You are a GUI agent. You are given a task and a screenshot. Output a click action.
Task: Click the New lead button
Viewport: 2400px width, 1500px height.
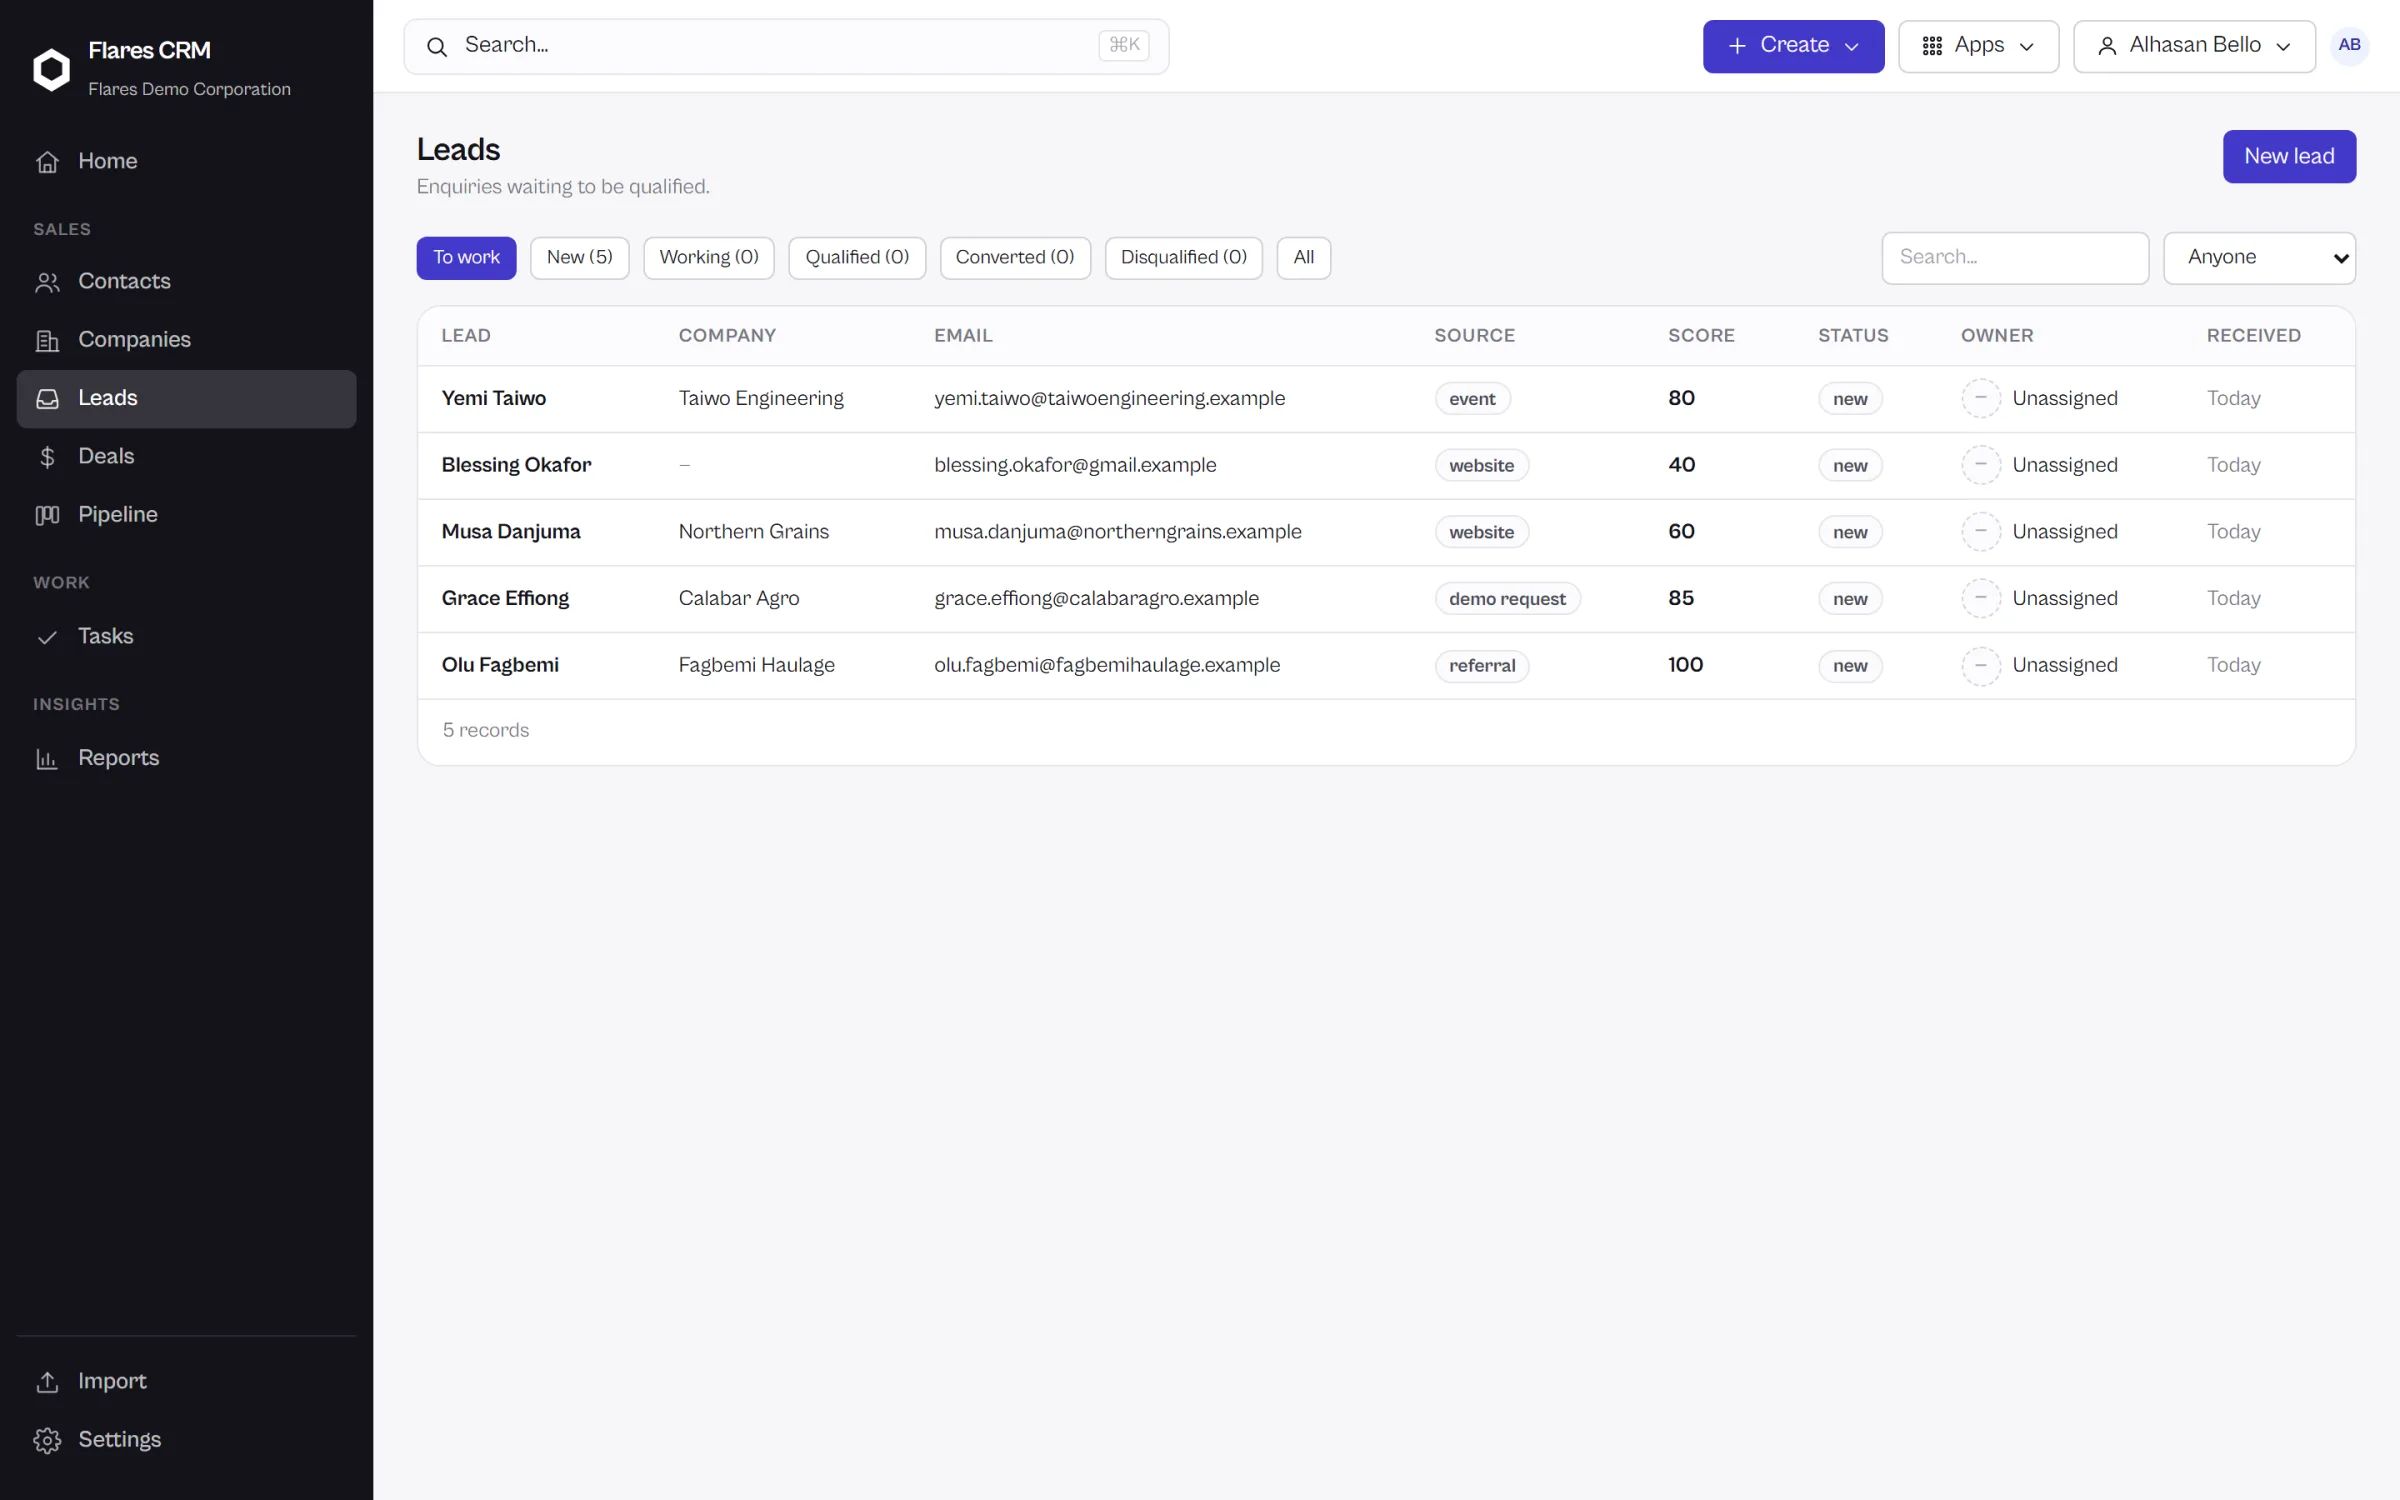(x=2289, y=156)
